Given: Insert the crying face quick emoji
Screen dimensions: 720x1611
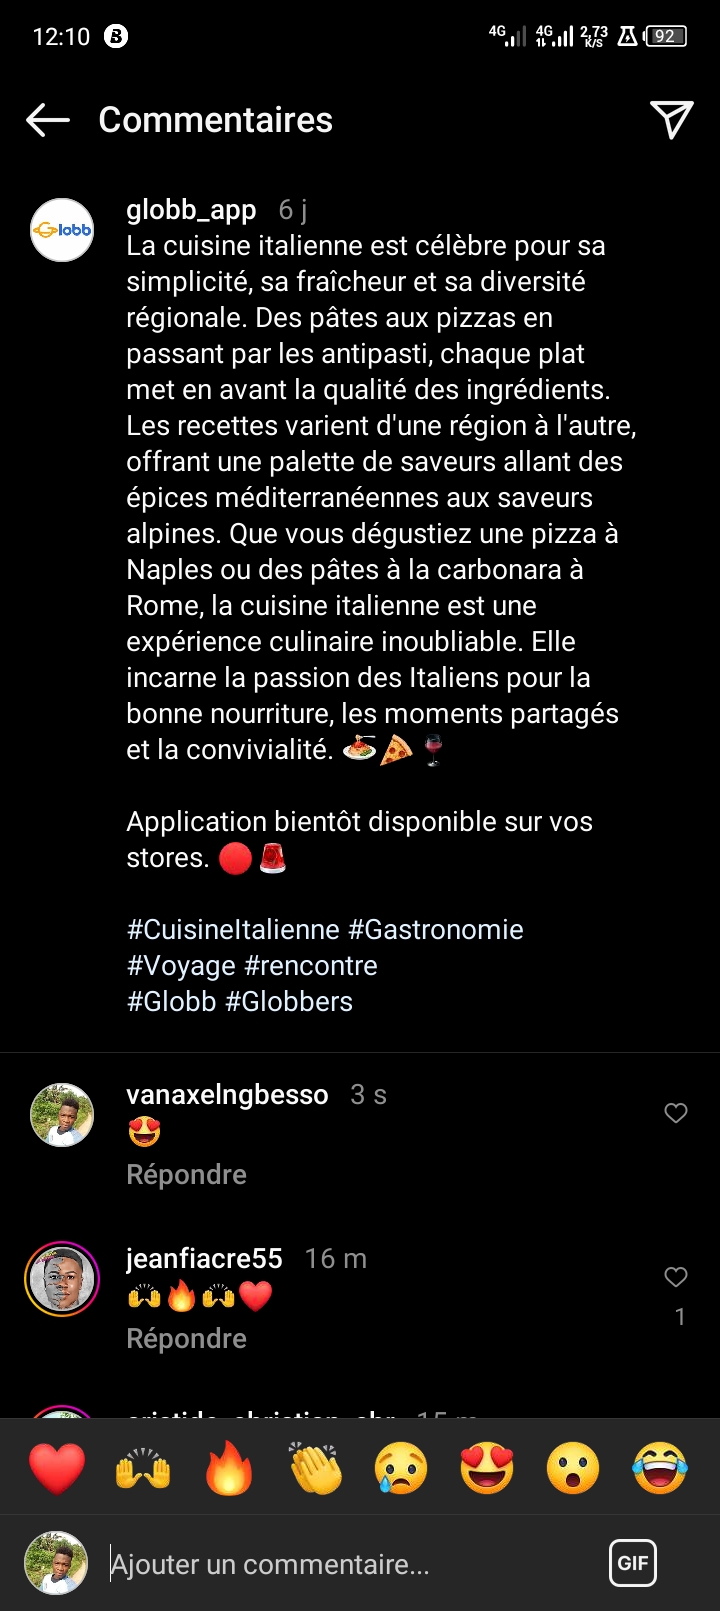Looking at the screenshot, I should pyautogui.click(x=401, y=1467).
